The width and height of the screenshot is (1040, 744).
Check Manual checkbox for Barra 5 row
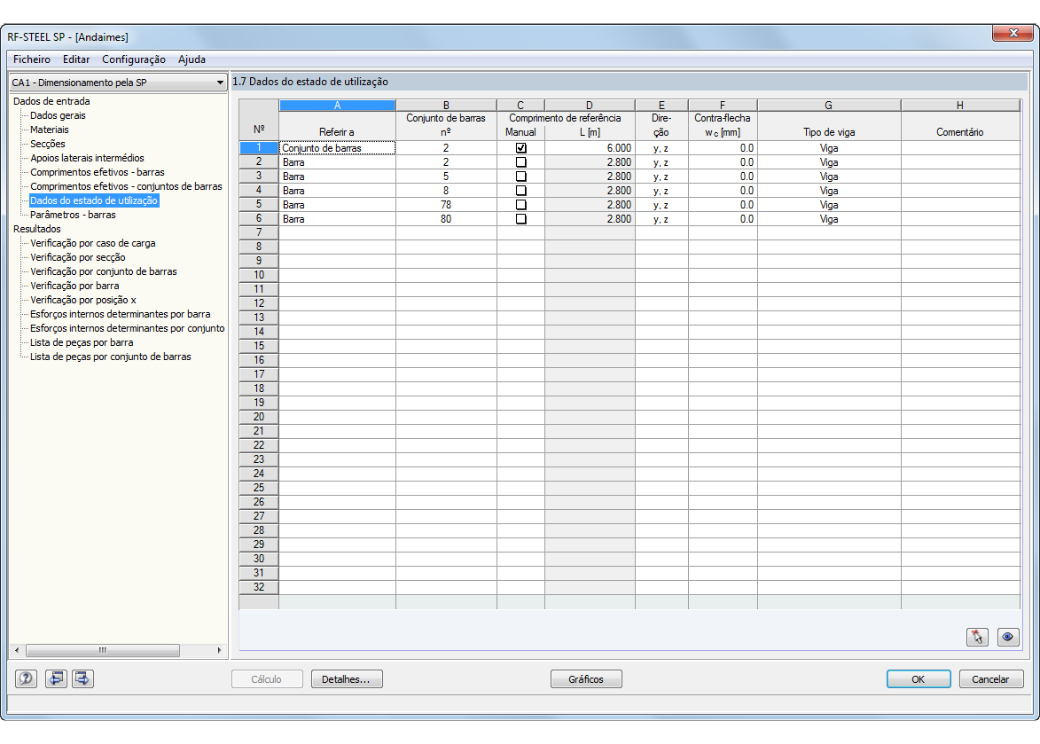tap(521, 176)
